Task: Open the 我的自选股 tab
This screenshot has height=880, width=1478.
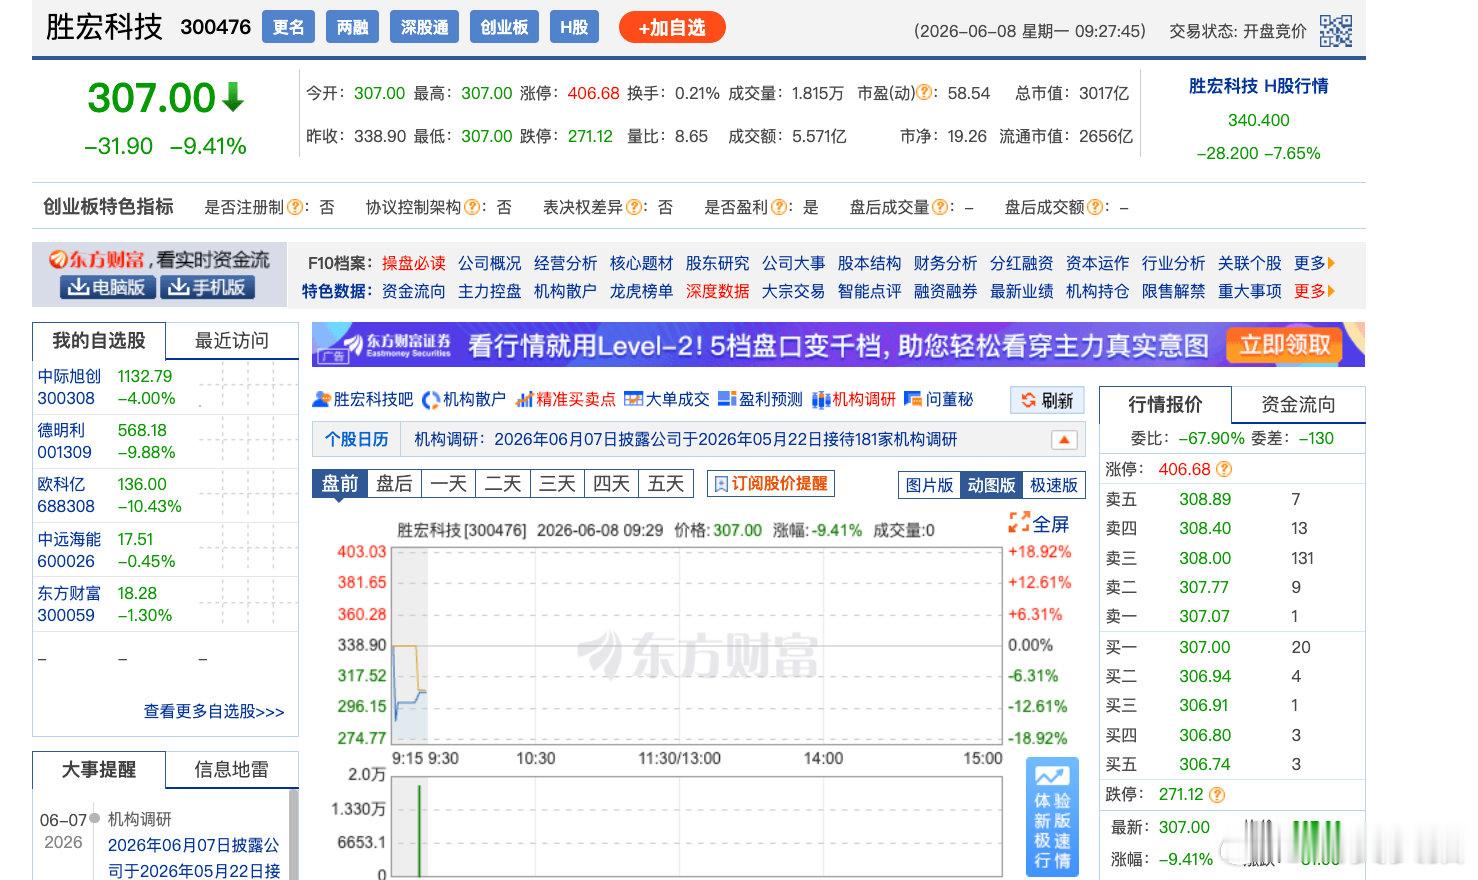Action: tap(99, 341)
